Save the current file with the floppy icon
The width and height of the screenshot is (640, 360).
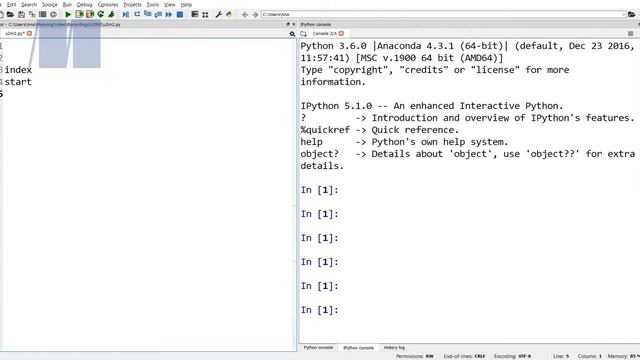[21, 14]
